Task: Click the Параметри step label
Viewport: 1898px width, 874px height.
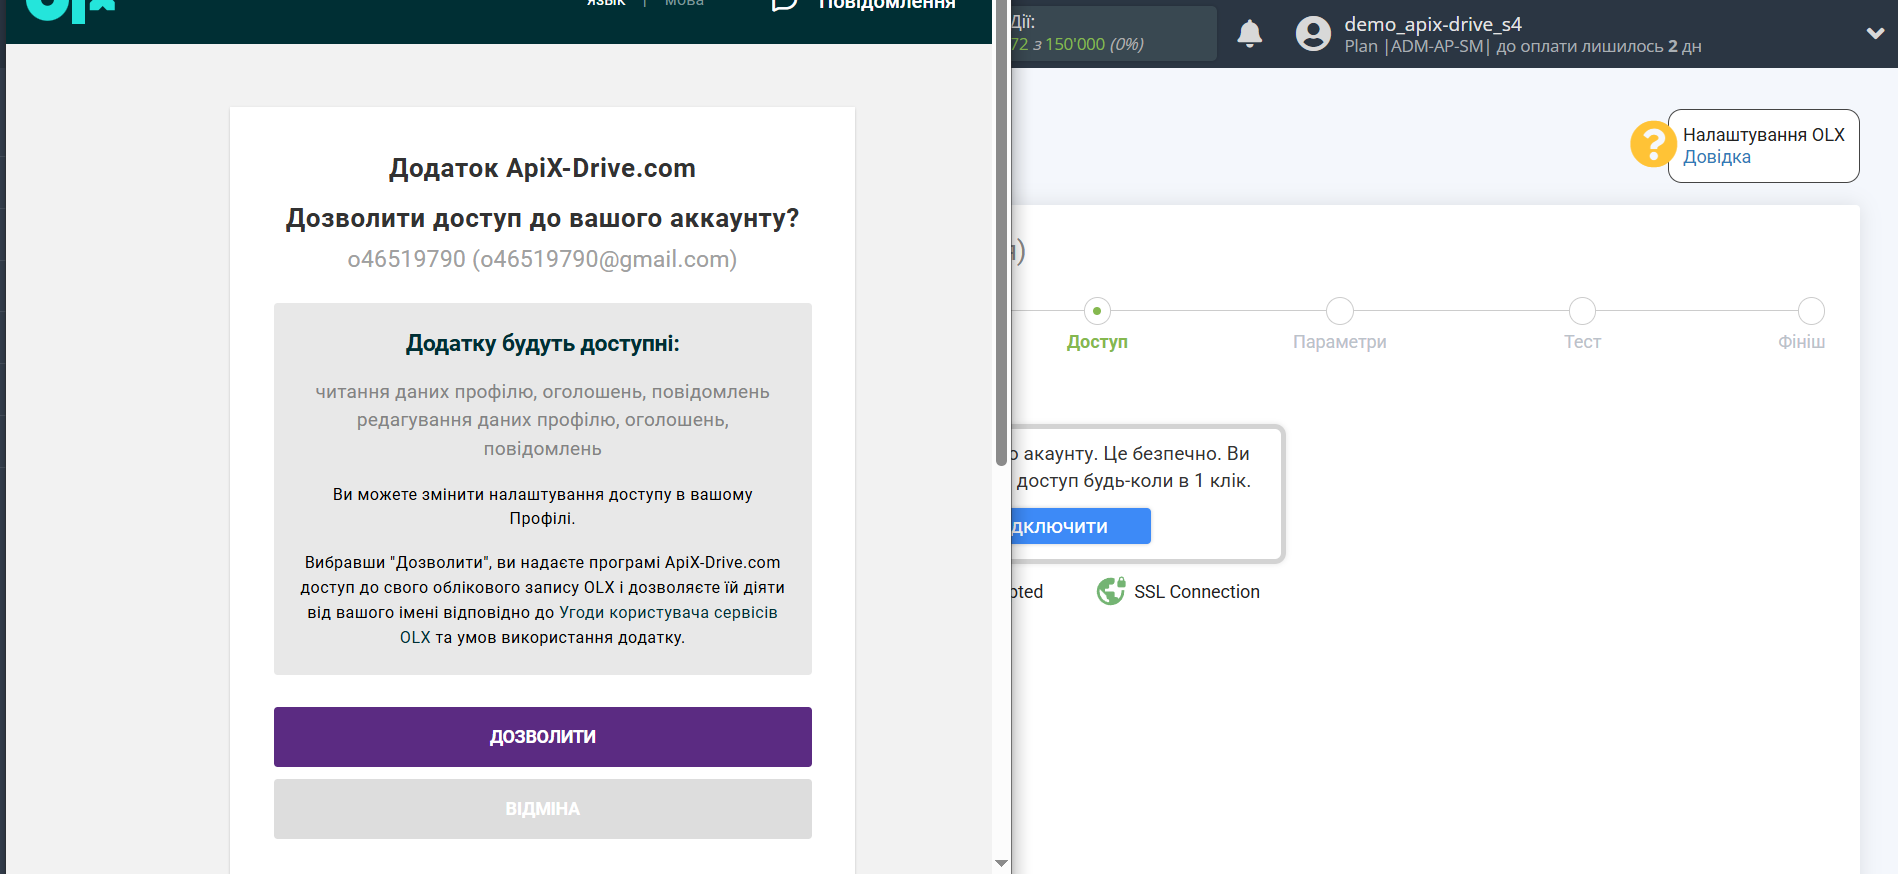Action: click(1340, 342)
